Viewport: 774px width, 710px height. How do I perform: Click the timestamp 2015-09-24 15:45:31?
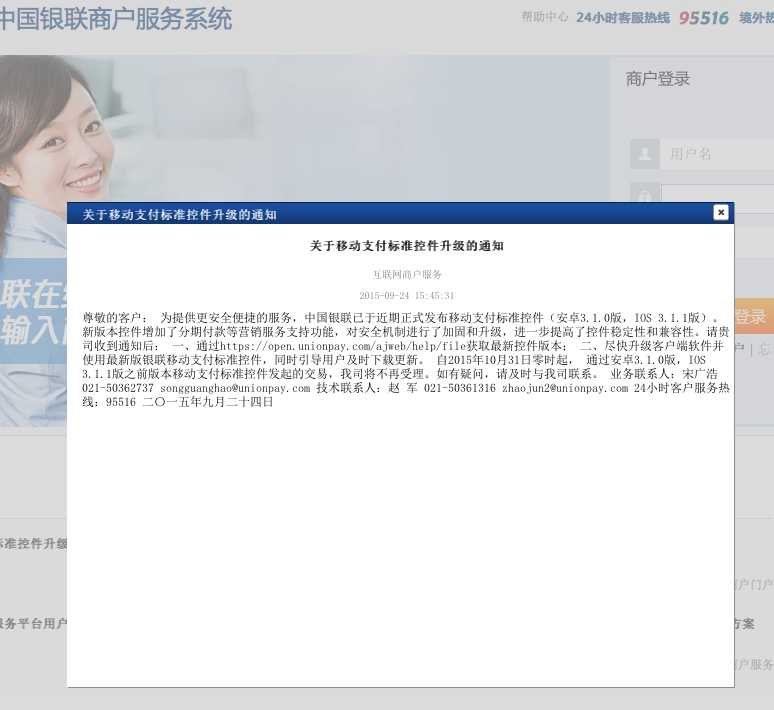[x=406, y=295]
